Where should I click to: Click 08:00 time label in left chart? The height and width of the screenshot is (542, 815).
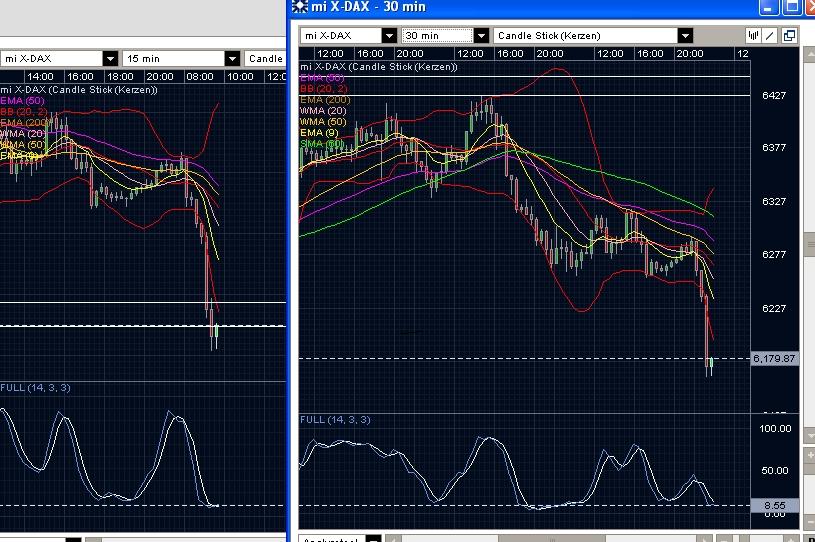200,76
